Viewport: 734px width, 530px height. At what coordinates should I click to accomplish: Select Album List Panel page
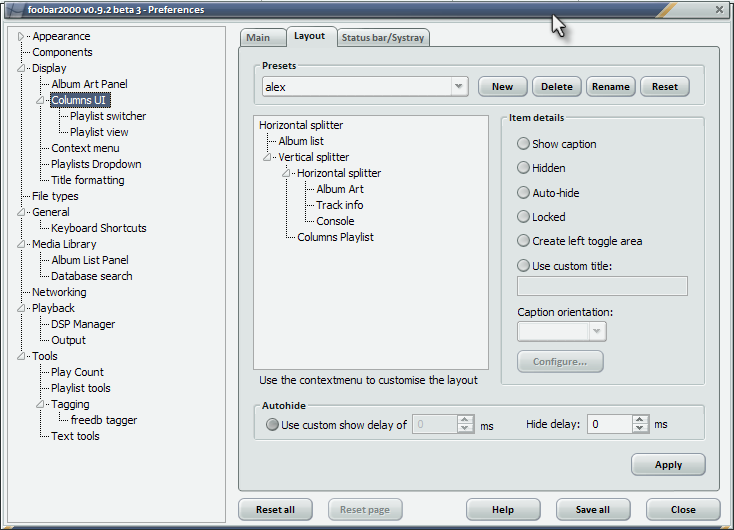pyautogui.click(x=90, y=260)
